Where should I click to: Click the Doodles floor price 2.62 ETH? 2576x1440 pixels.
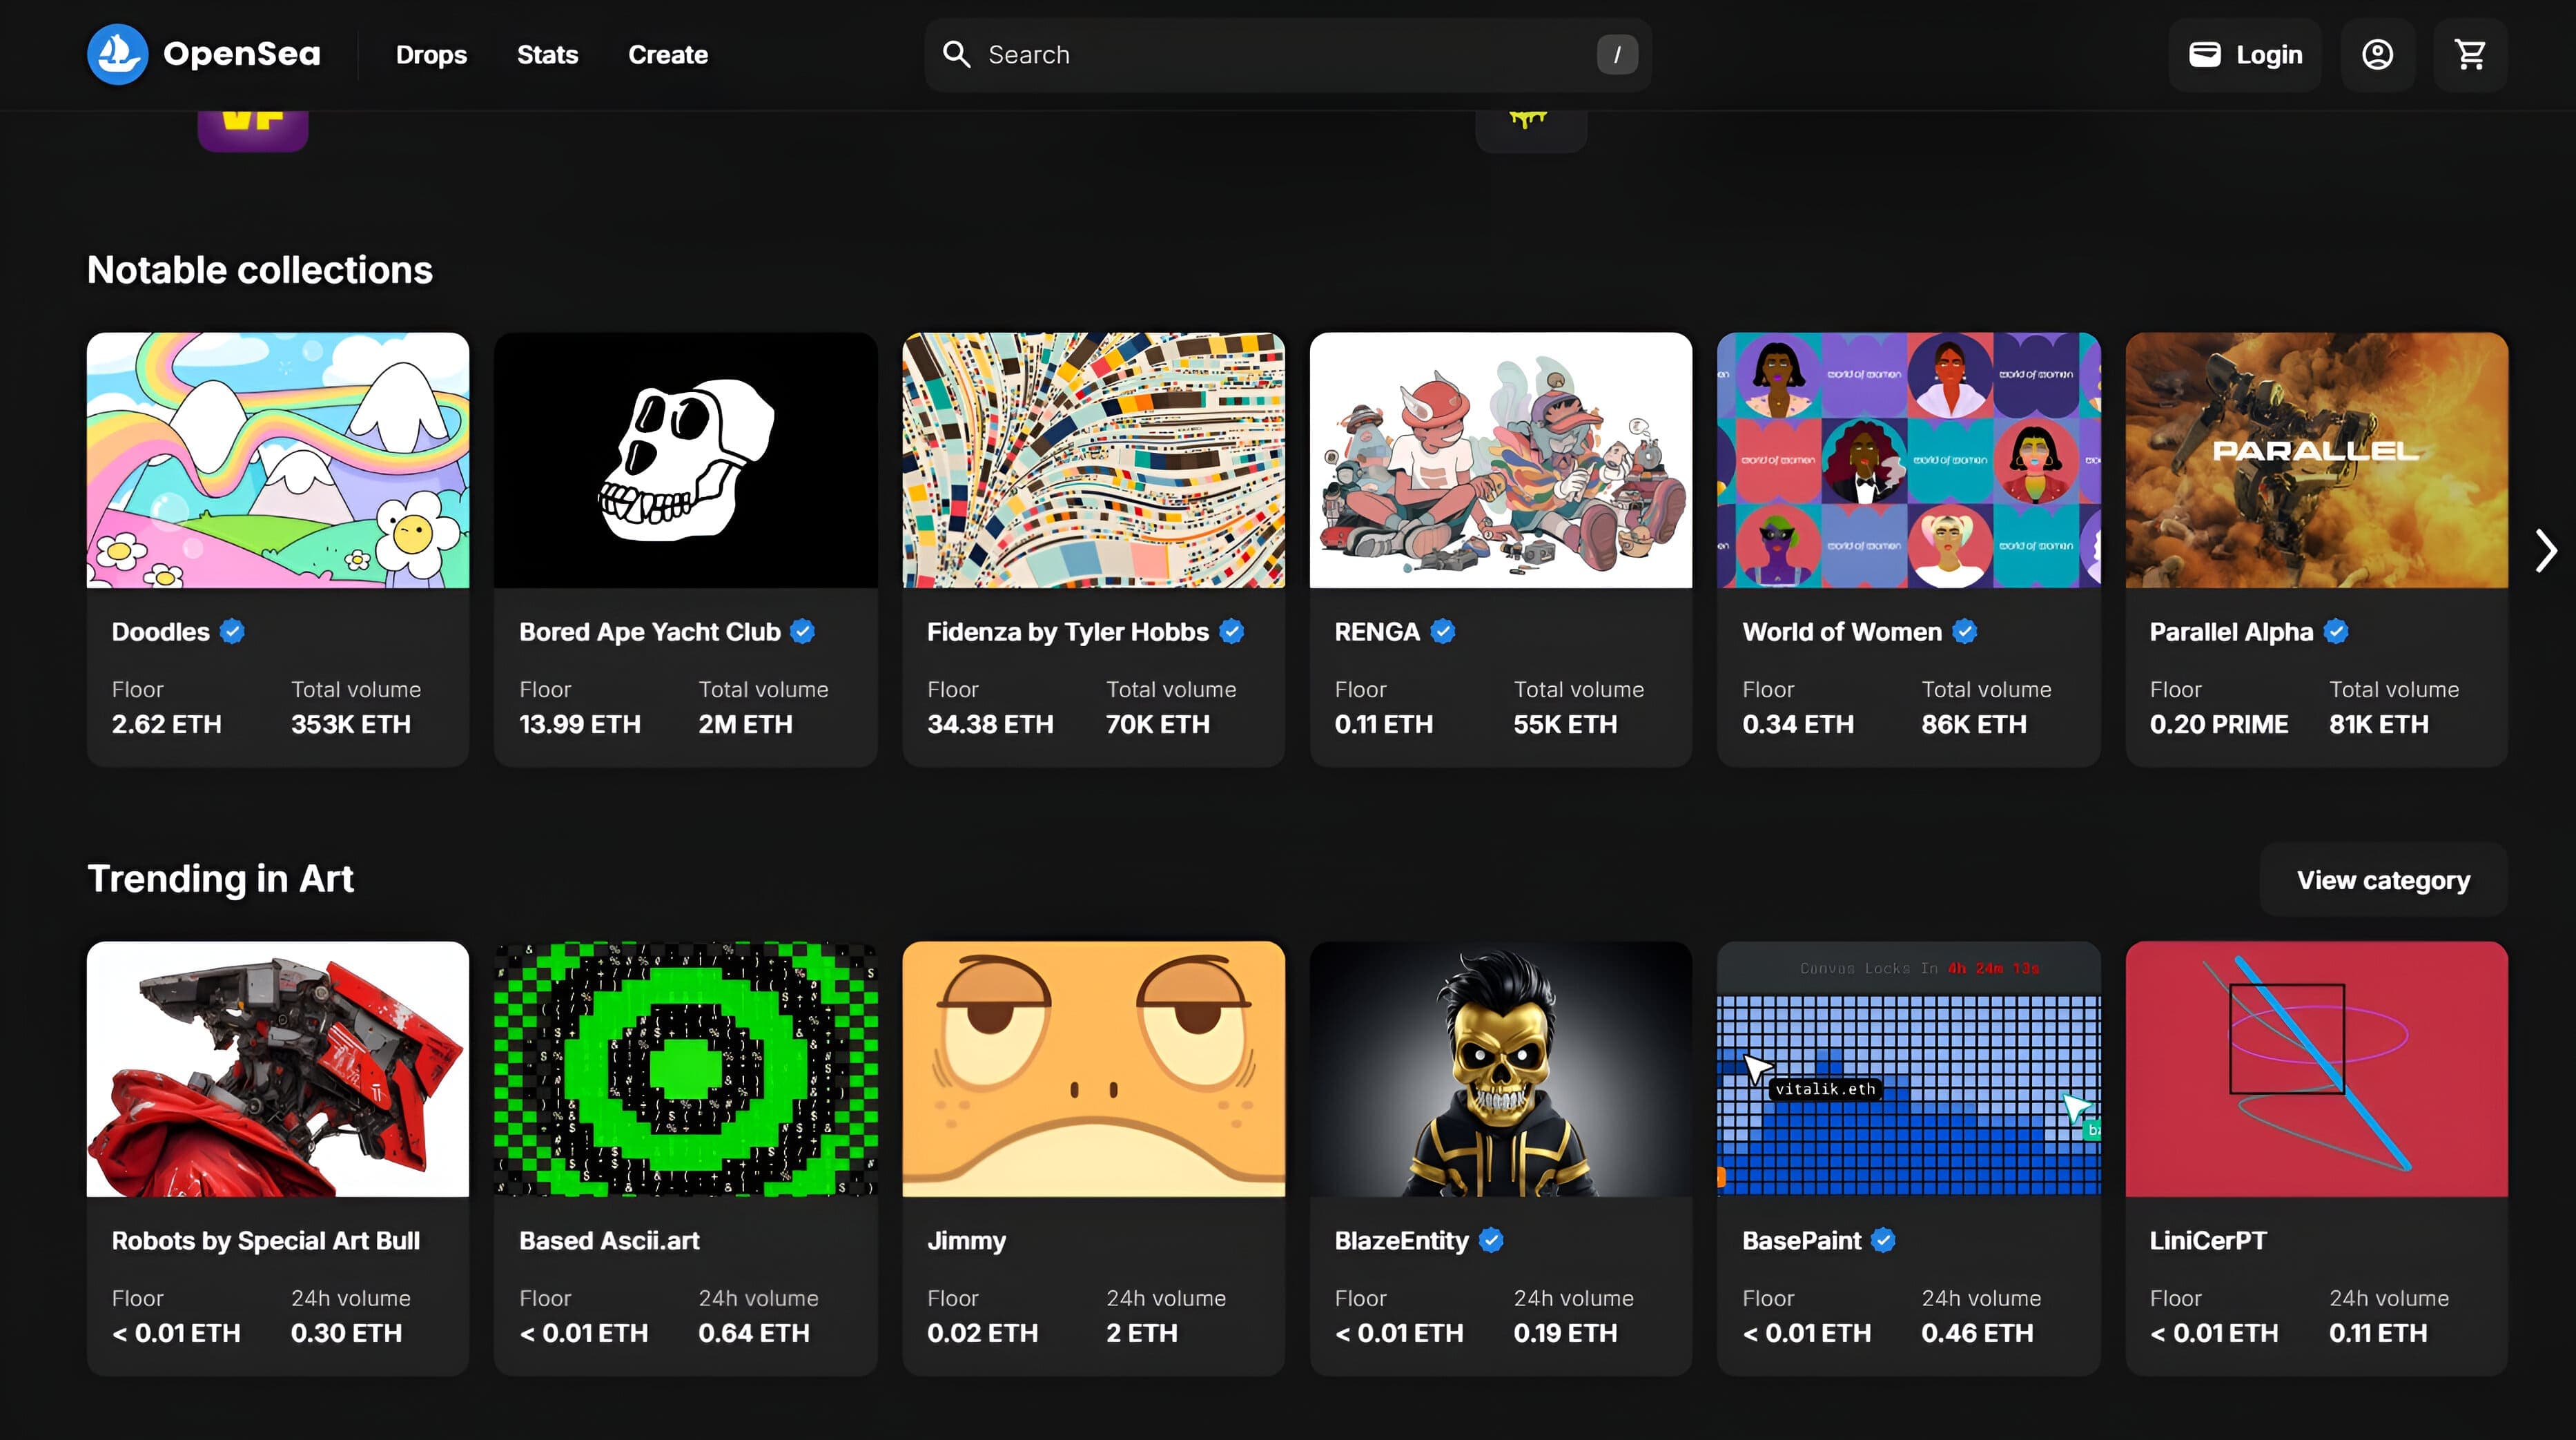tap(166, 724)
